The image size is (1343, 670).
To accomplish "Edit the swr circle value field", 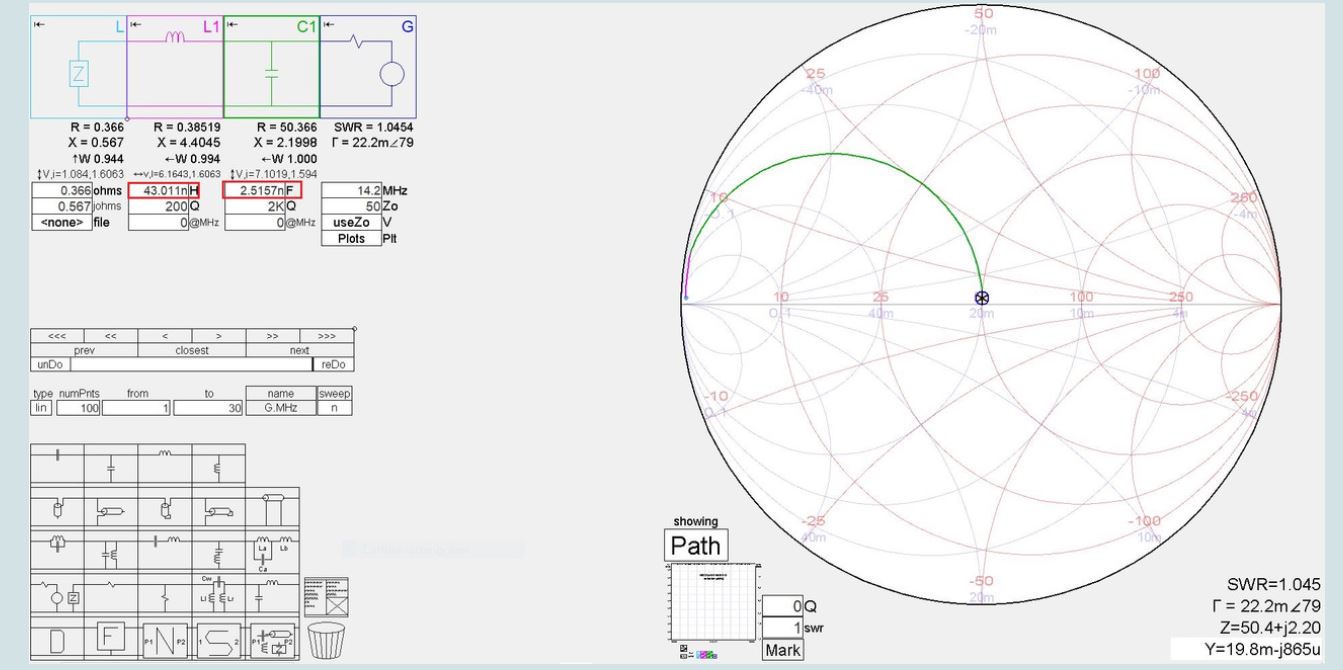I will pyautogui.click(x=782, y=628).
